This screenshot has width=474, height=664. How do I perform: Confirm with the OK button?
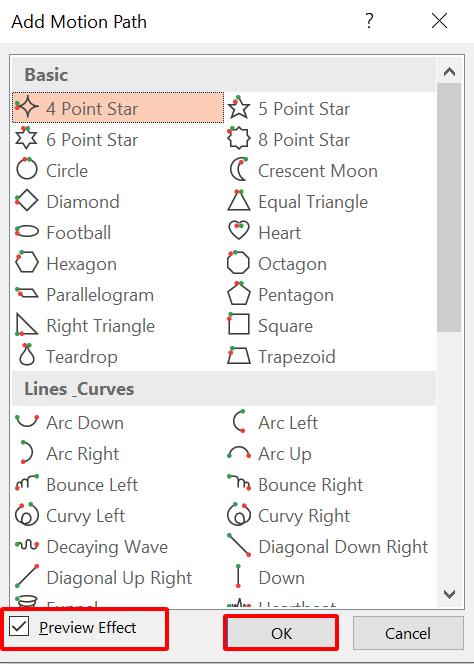coord(281,633)
